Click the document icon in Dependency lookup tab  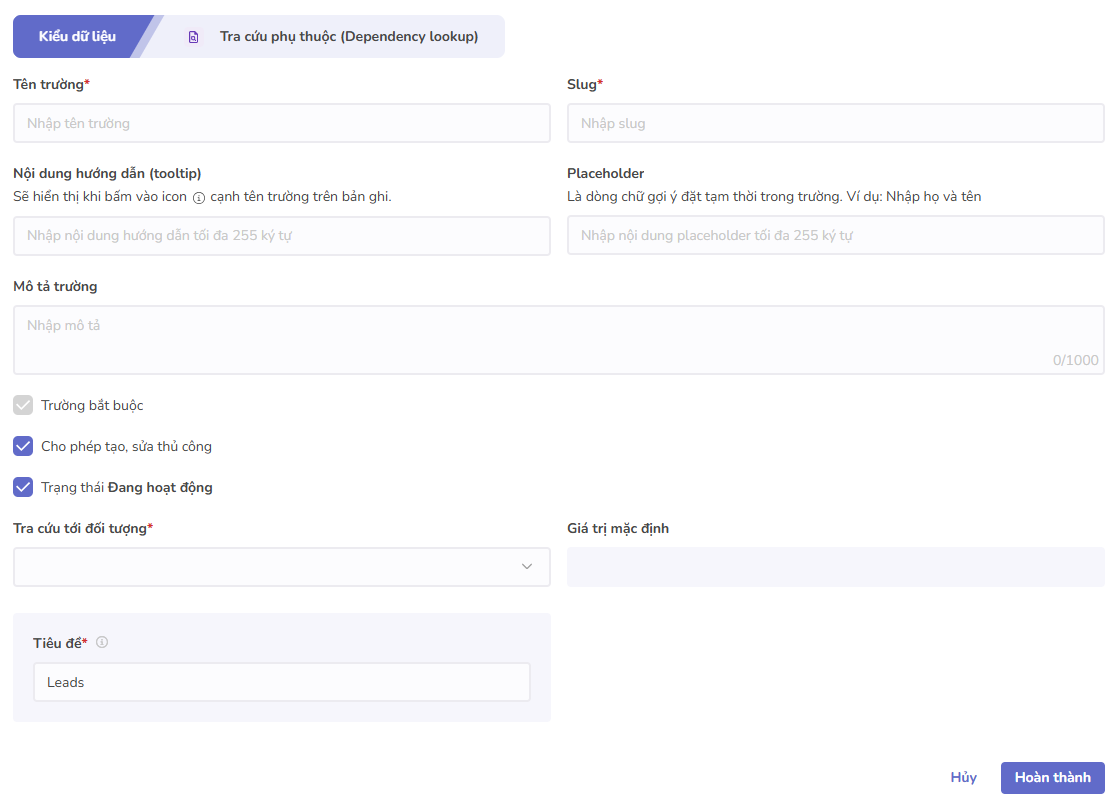[194, 37]
